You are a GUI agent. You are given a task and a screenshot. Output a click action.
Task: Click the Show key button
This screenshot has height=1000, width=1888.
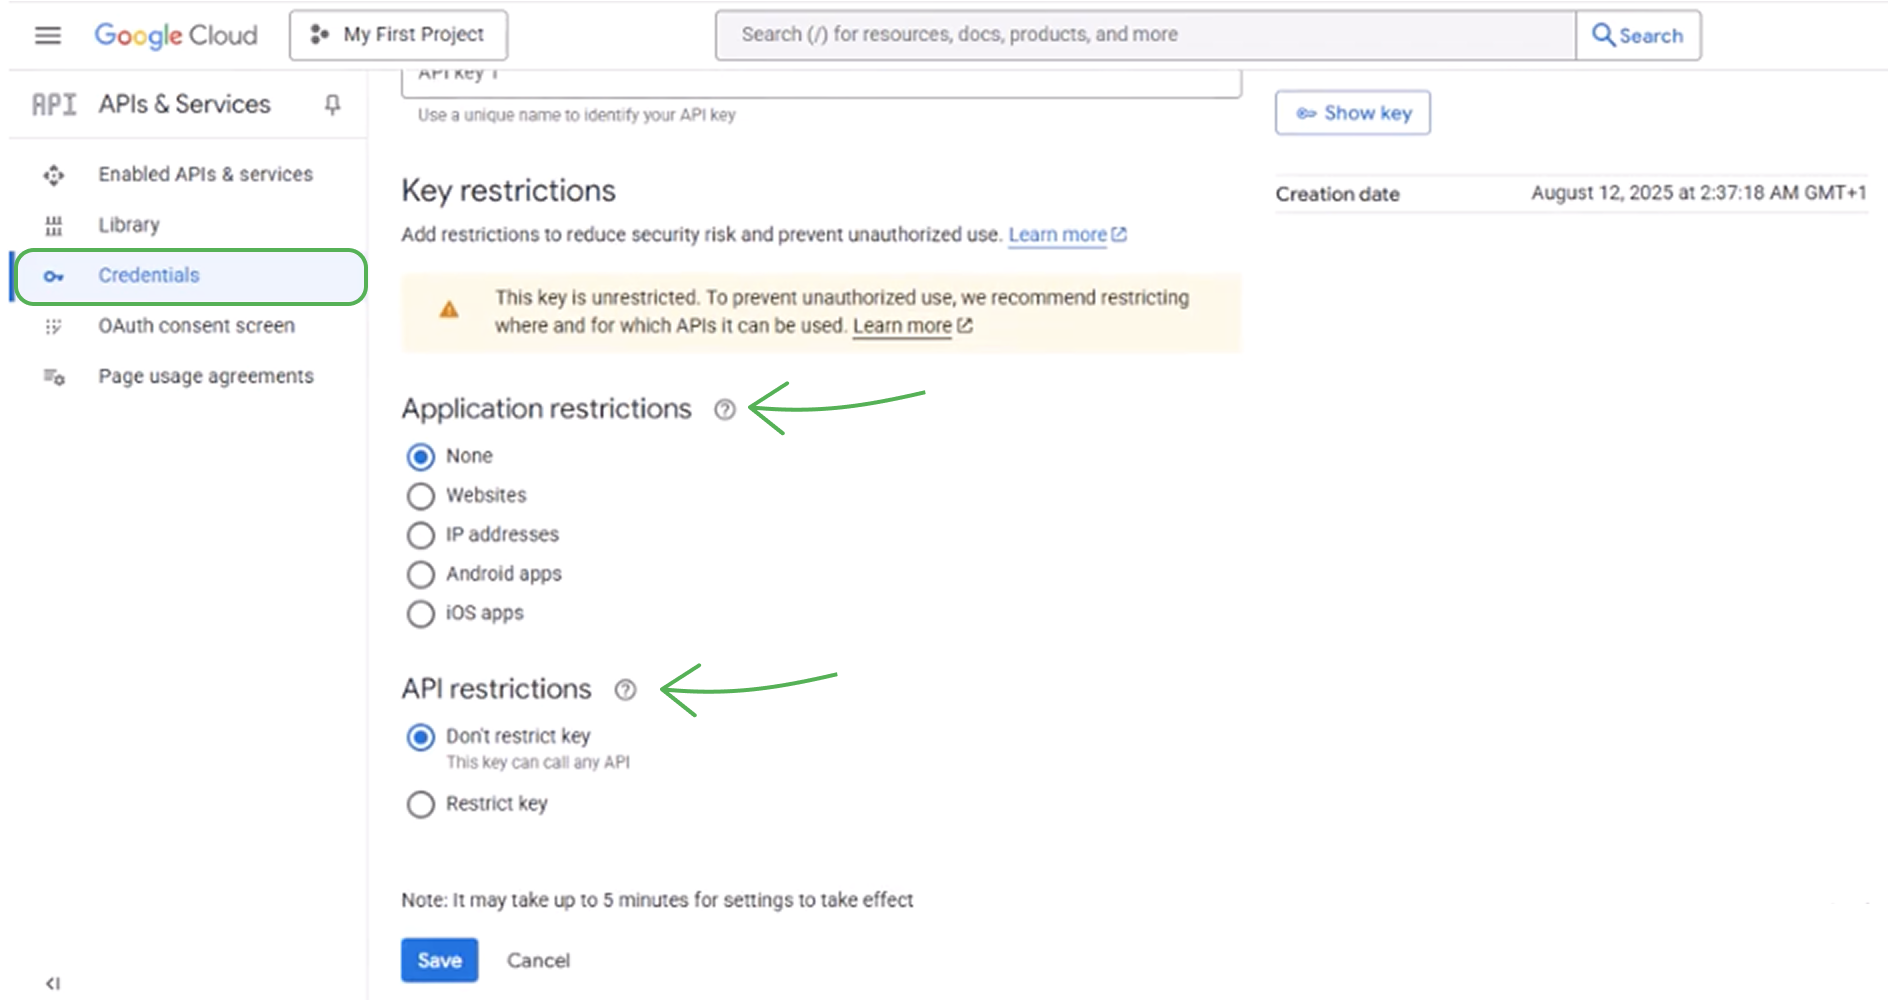(1352, 113)
